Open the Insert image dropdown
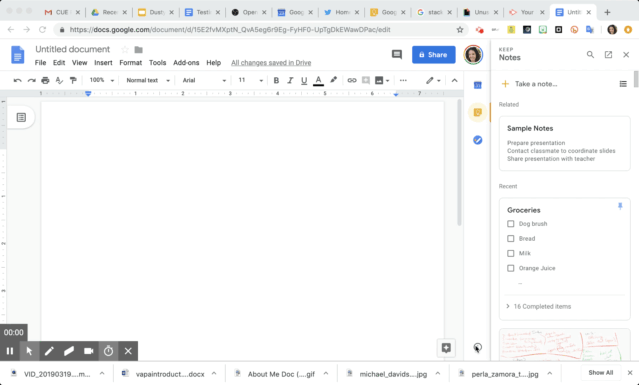Screen dimensions: 639x385 coord(382,81)
